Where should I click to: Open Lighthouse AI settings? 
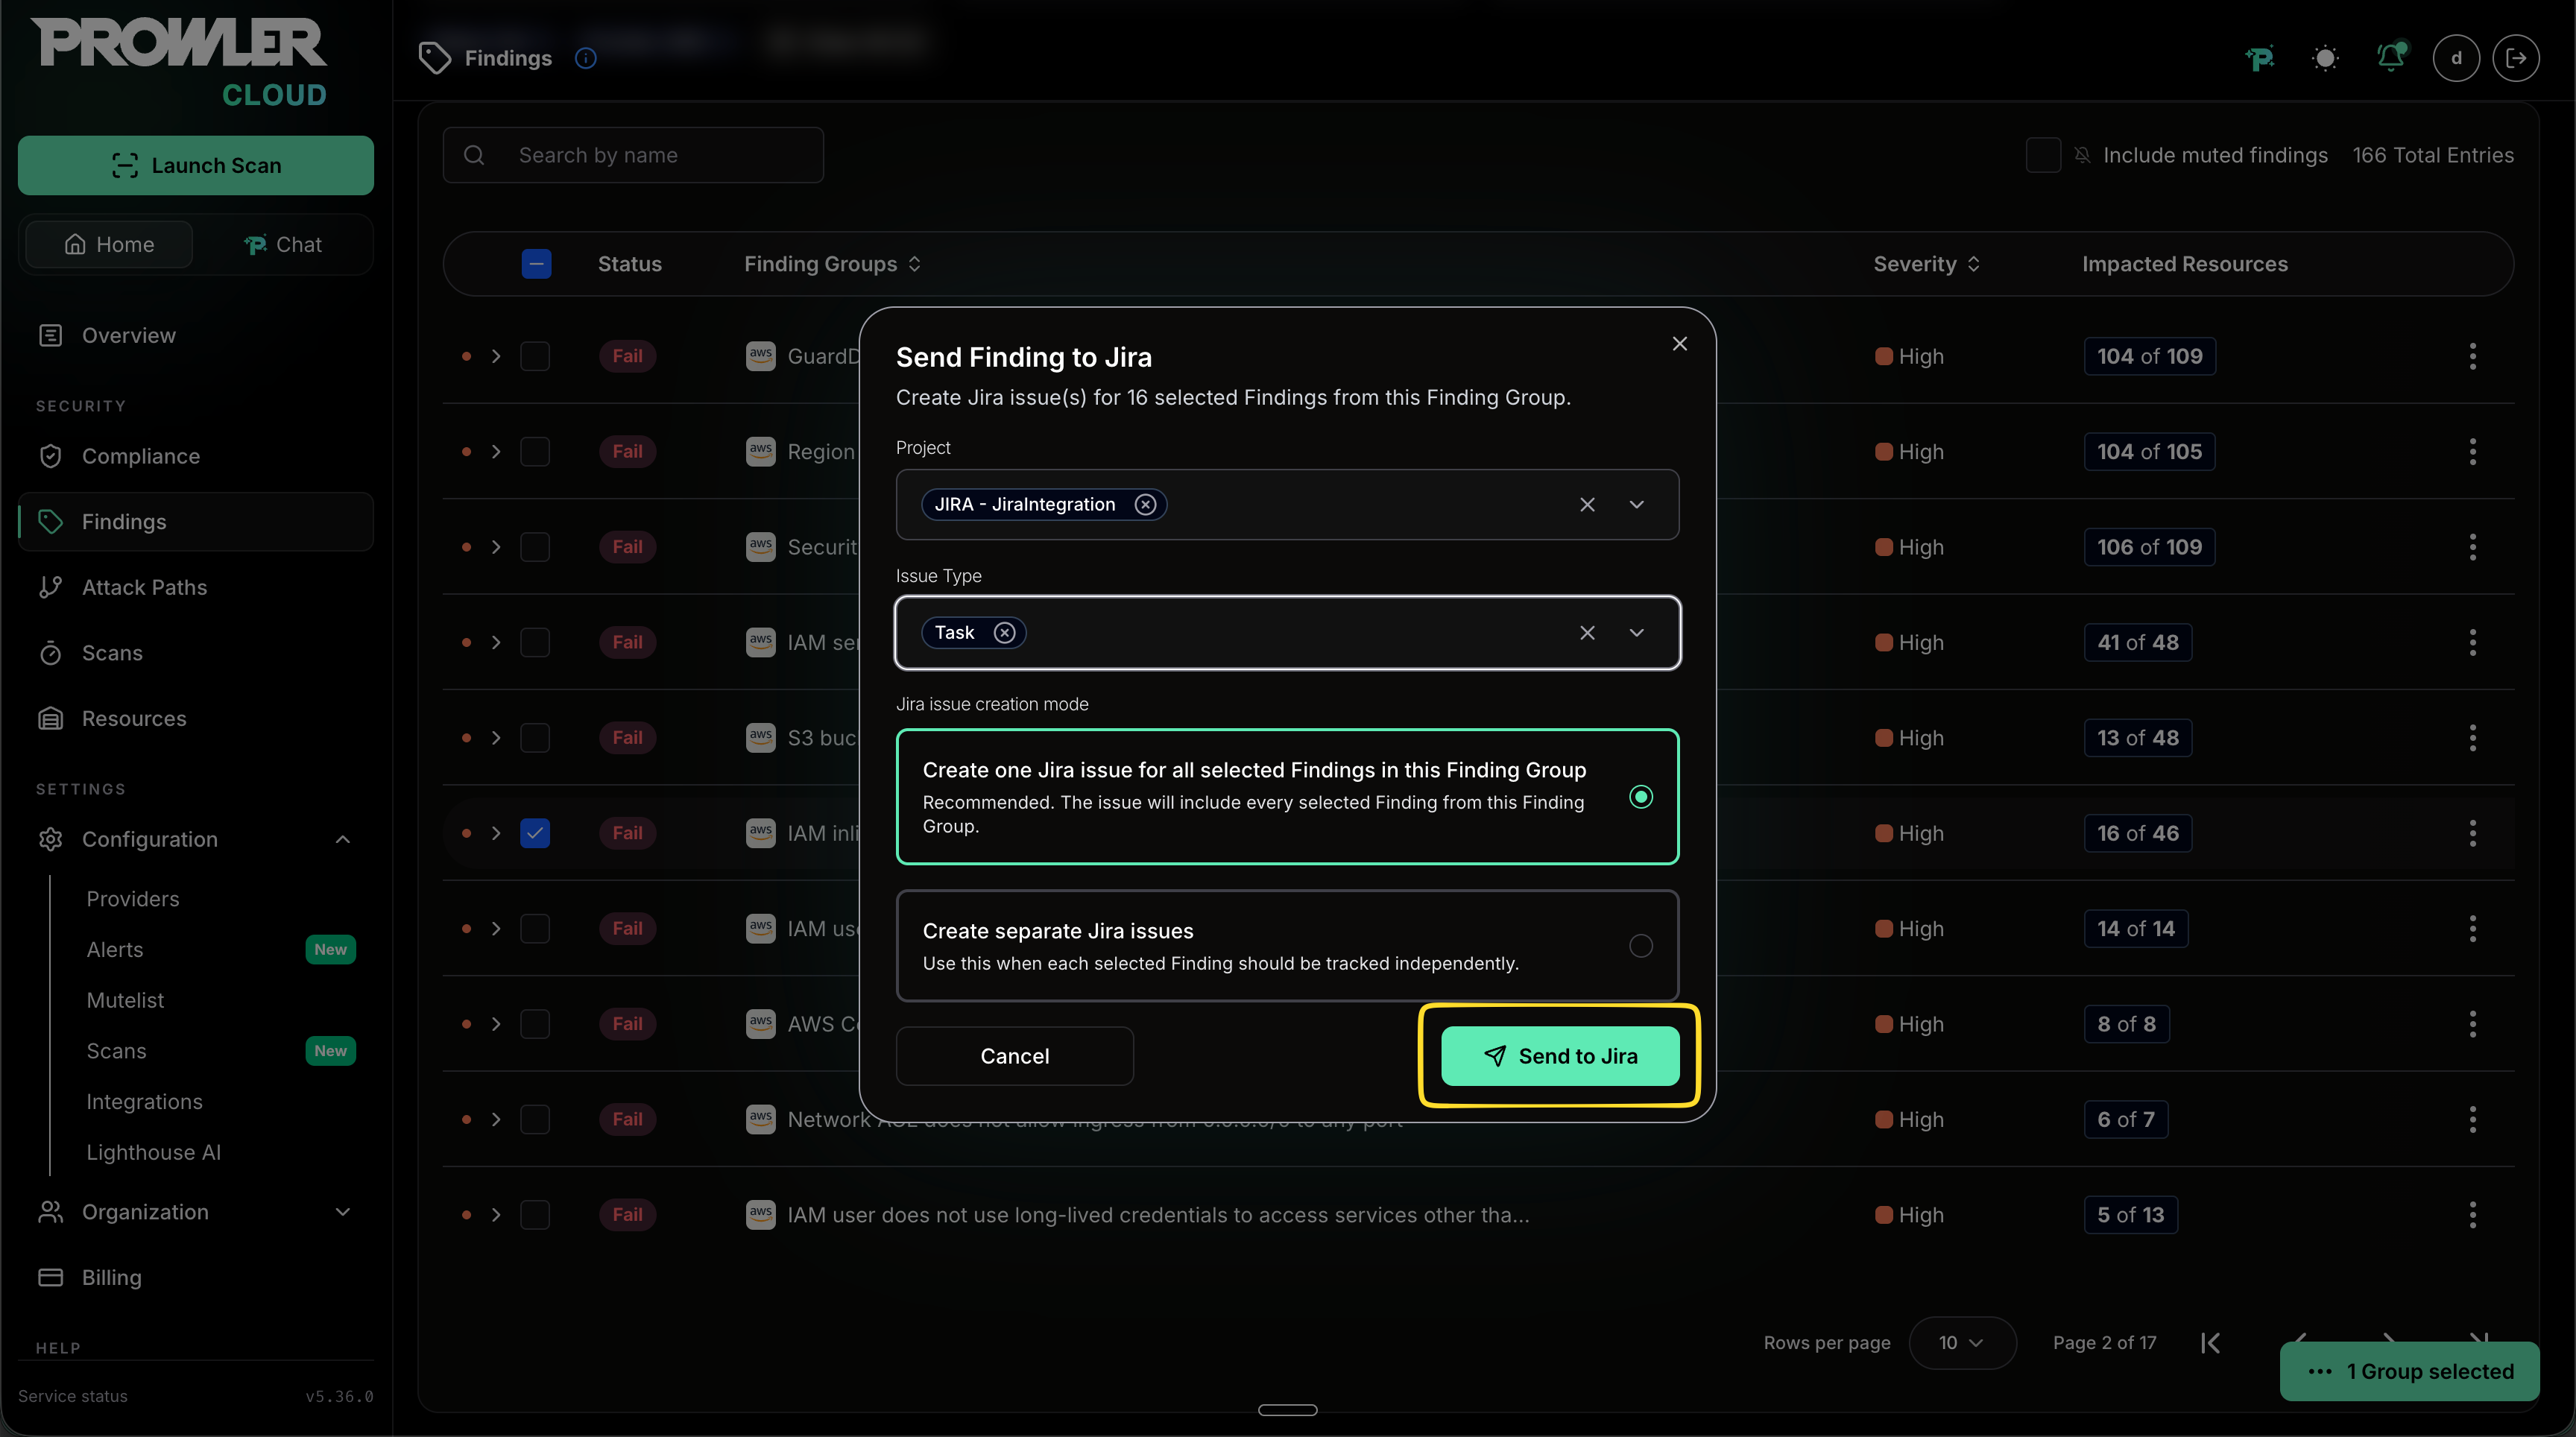[x=154, y=1153]
